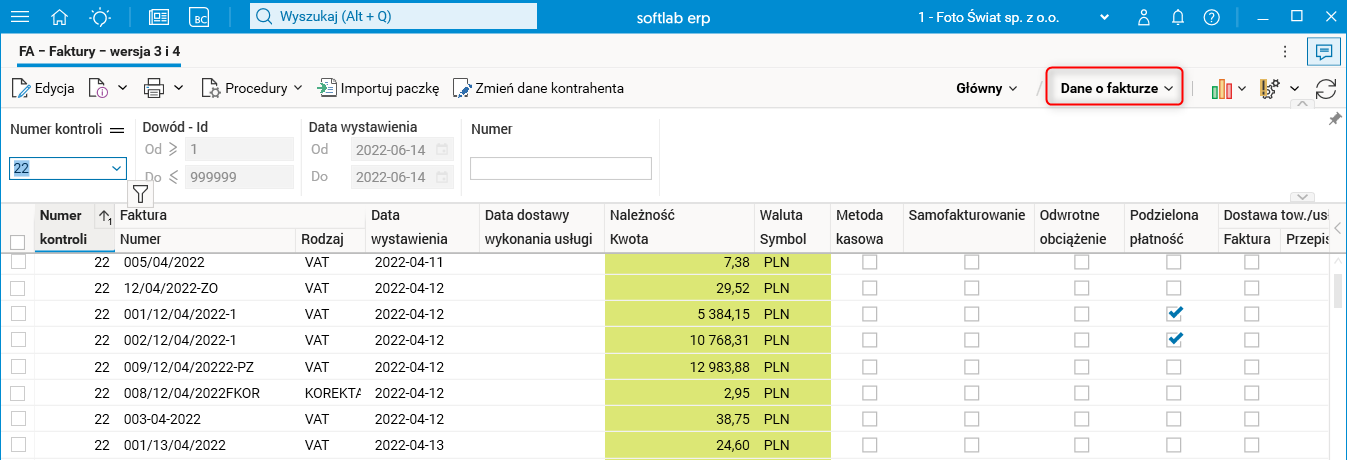Click Zmień dane kontrahenta button

tap(538, 88)
